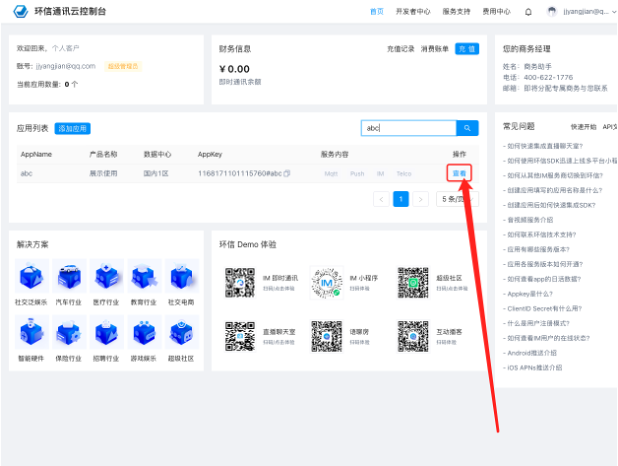Image resolution: width=618 pixels, height=466 pixels.
Task: Click the 游戏娱乐 solution icon
Action: click(144, 332)
